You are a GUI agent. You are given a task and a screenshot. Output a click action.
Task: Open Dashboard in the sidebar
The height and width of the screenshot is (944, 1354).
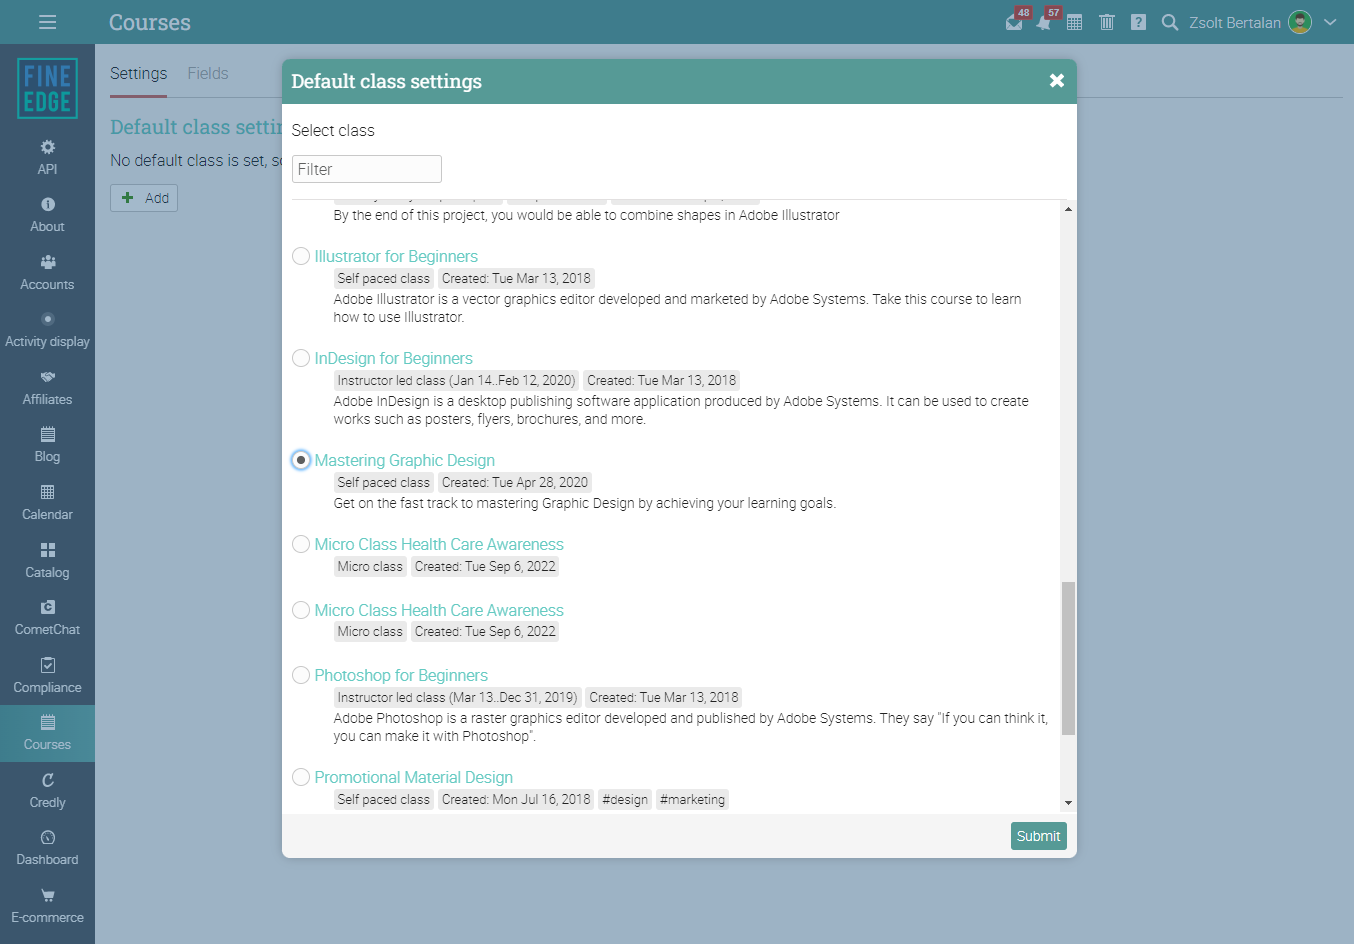pyautogui.click(x=47, y=848)
